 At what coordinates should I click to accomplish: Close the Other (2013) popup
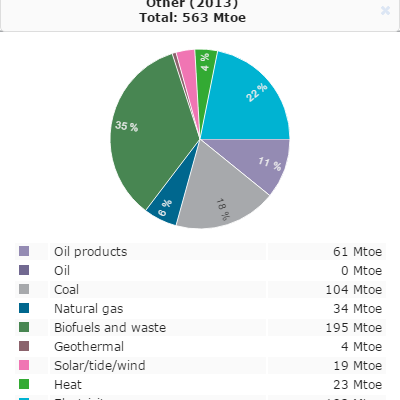[385, 11]
